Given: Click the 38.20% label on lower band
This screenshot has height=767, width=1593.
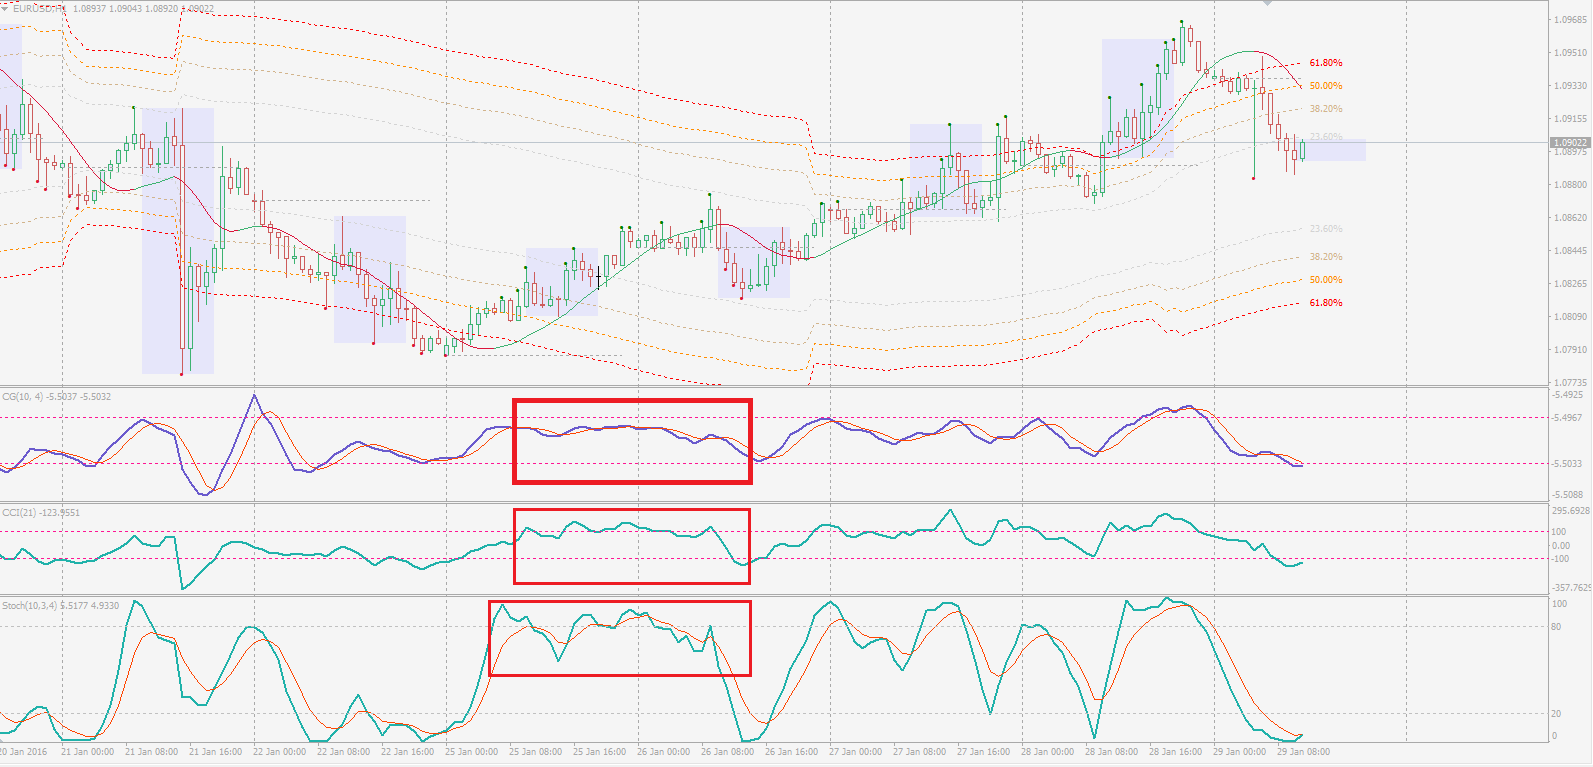Looking at the screenshot, I should [1326, 257].
